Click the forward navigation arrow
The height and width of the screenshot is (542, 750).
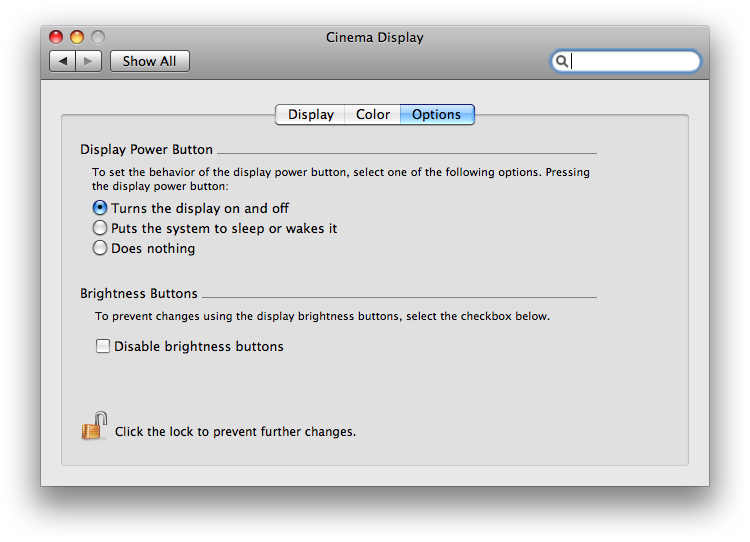tap(88, 61)
